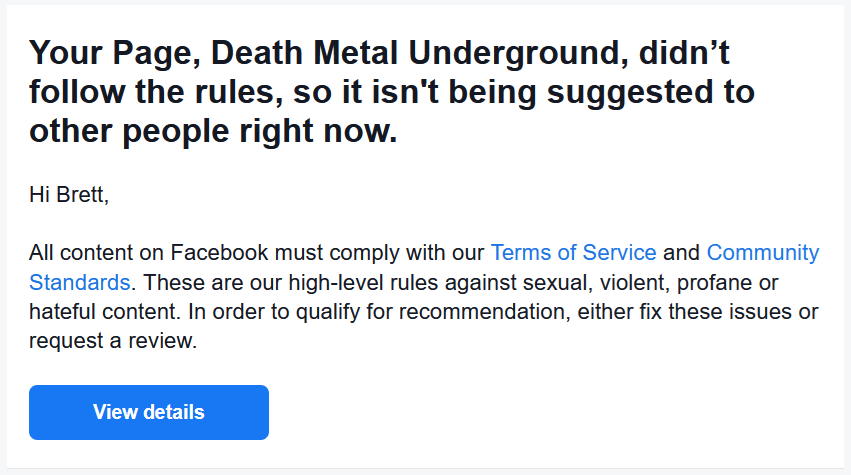Click the heading words being suggested to
The width and height of the screenshot is (851, 475).
click(x=601, y=92)
